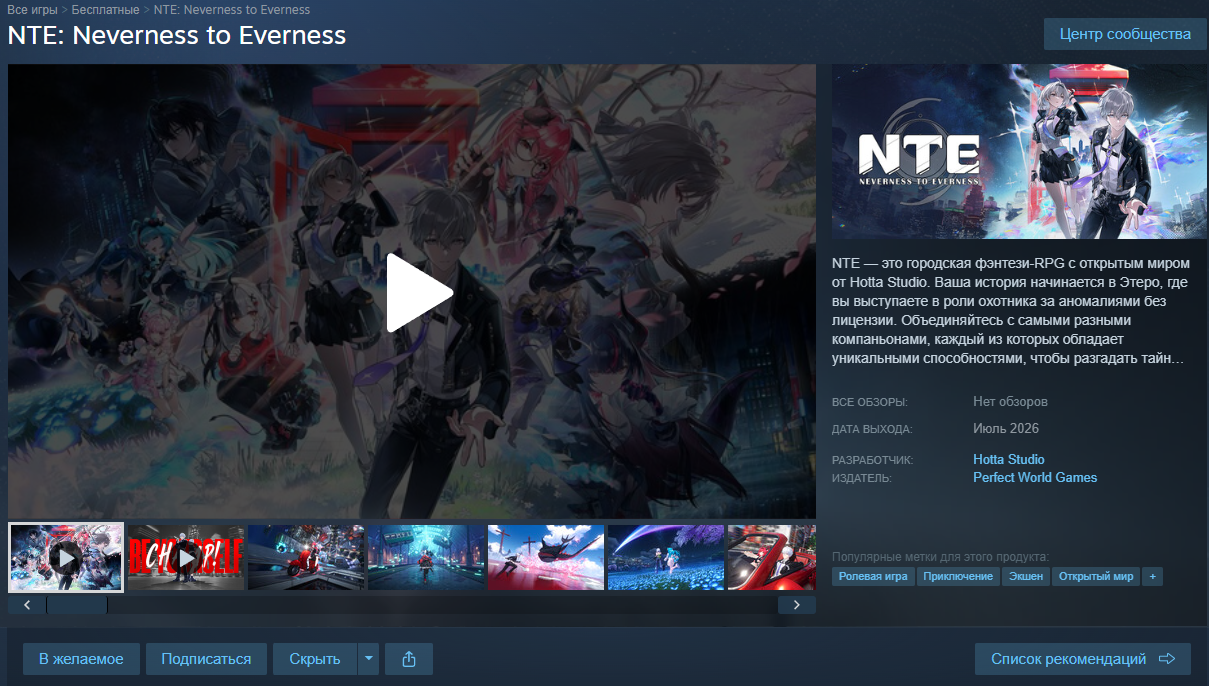Click the plus button to add tags

coord(1153,577)
